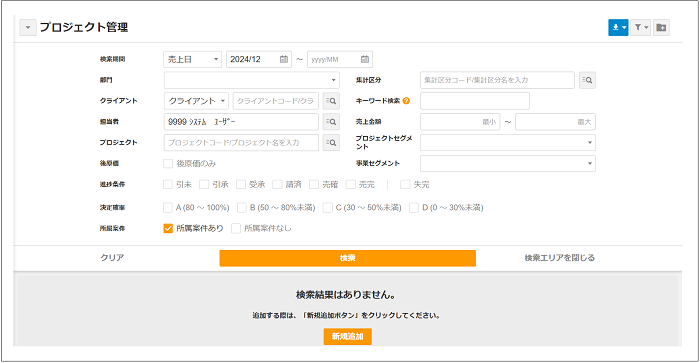The width and height of the screenshot is (700, 363).
Task: Check the 所属案件なし checkbox
Action: (236, 229)
